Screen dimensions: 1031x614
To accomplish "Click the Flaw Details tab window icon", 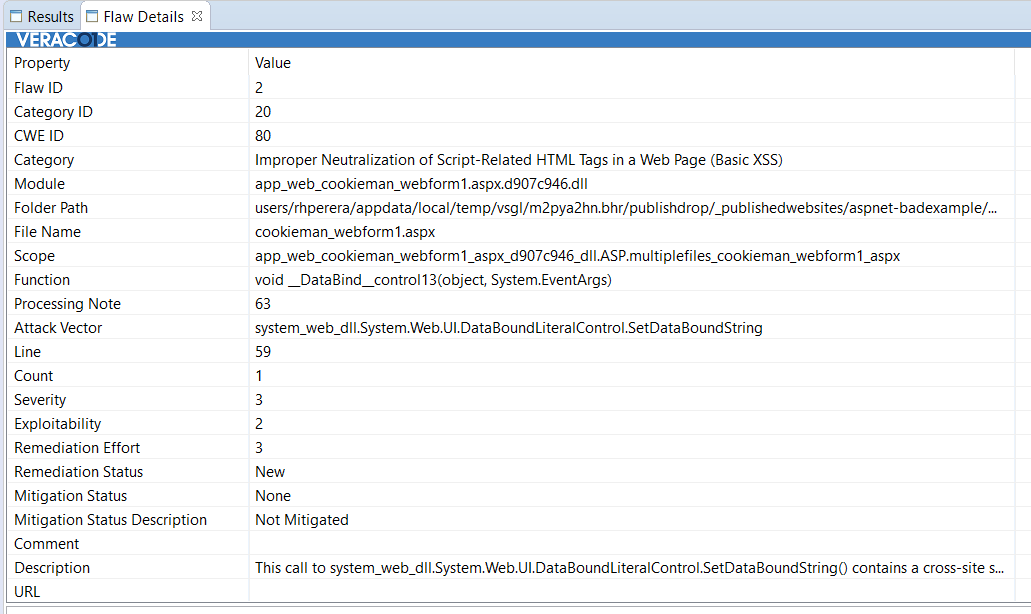I will (93, 16).
